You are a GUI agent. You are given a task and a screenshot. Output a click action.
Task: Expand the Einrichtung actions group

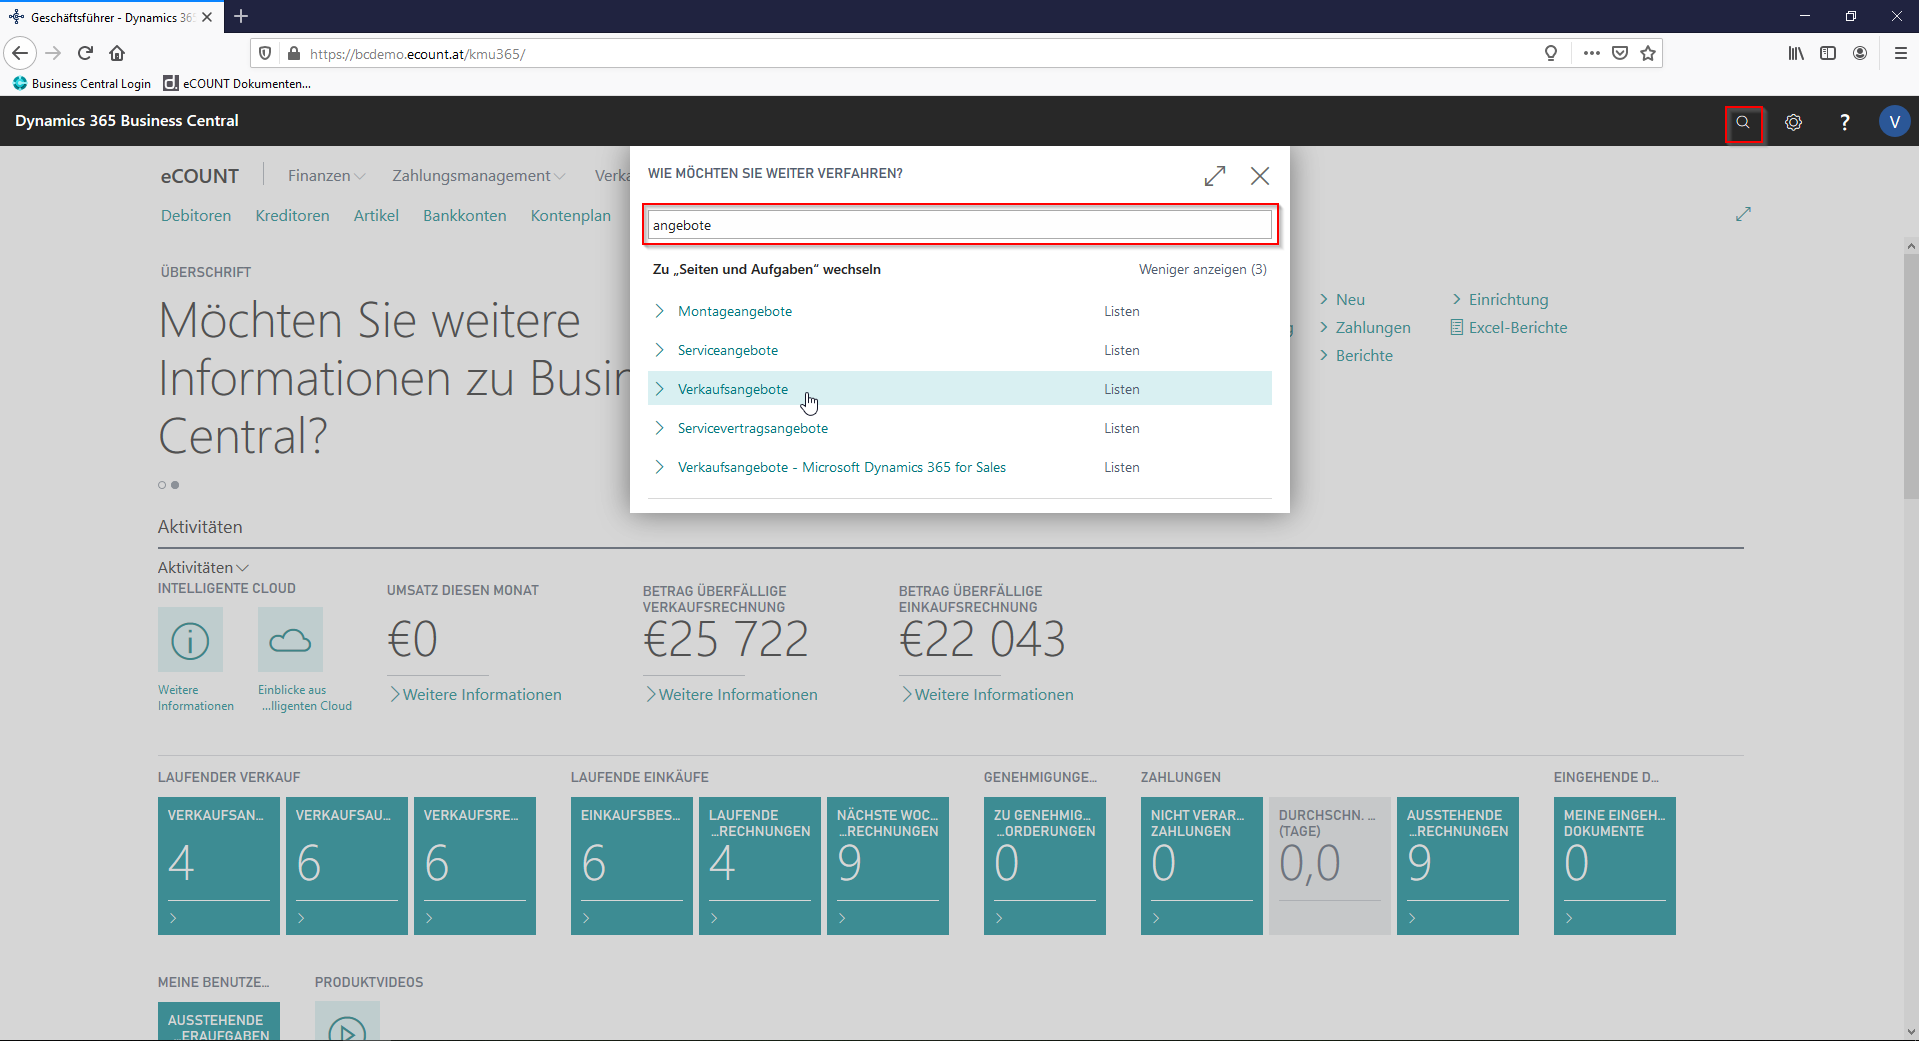point(1500,299)
